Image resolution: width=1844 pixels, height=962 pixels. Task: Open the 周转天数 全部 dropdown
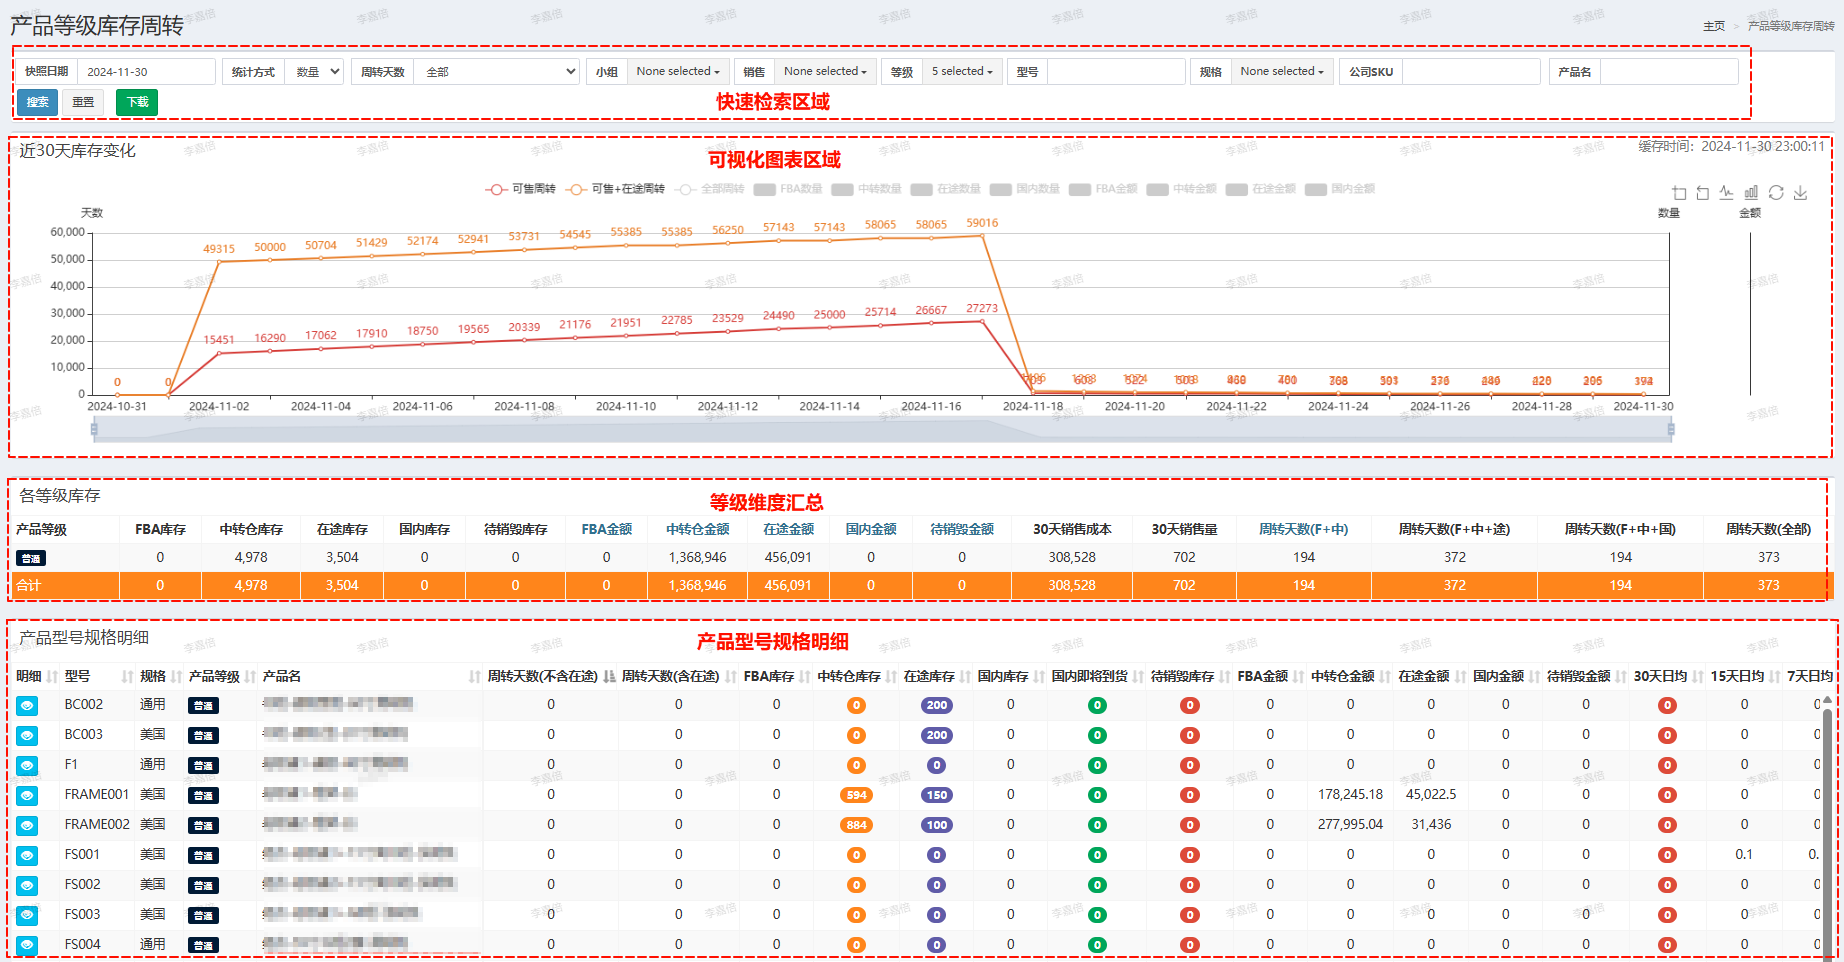coord(497,72)
